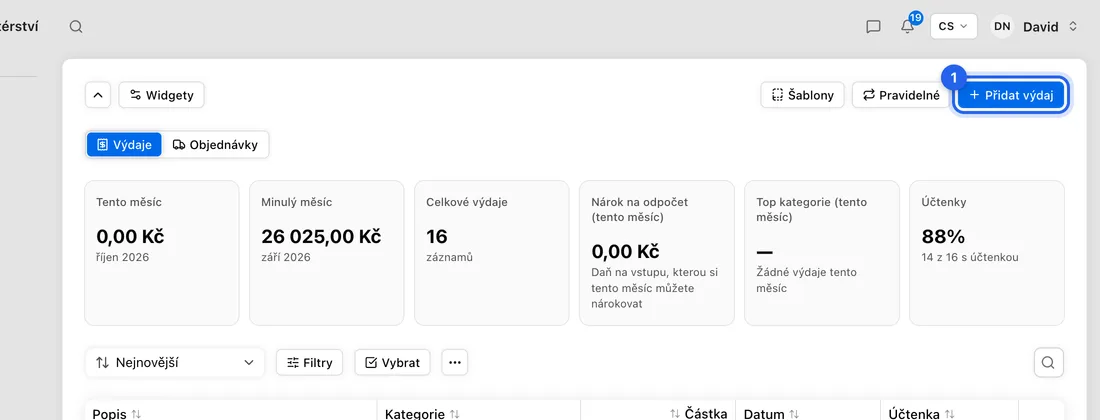This screenshot has width=1100, height=420.
Task: Open the chat messages icon
Action: tap(873, 27)
